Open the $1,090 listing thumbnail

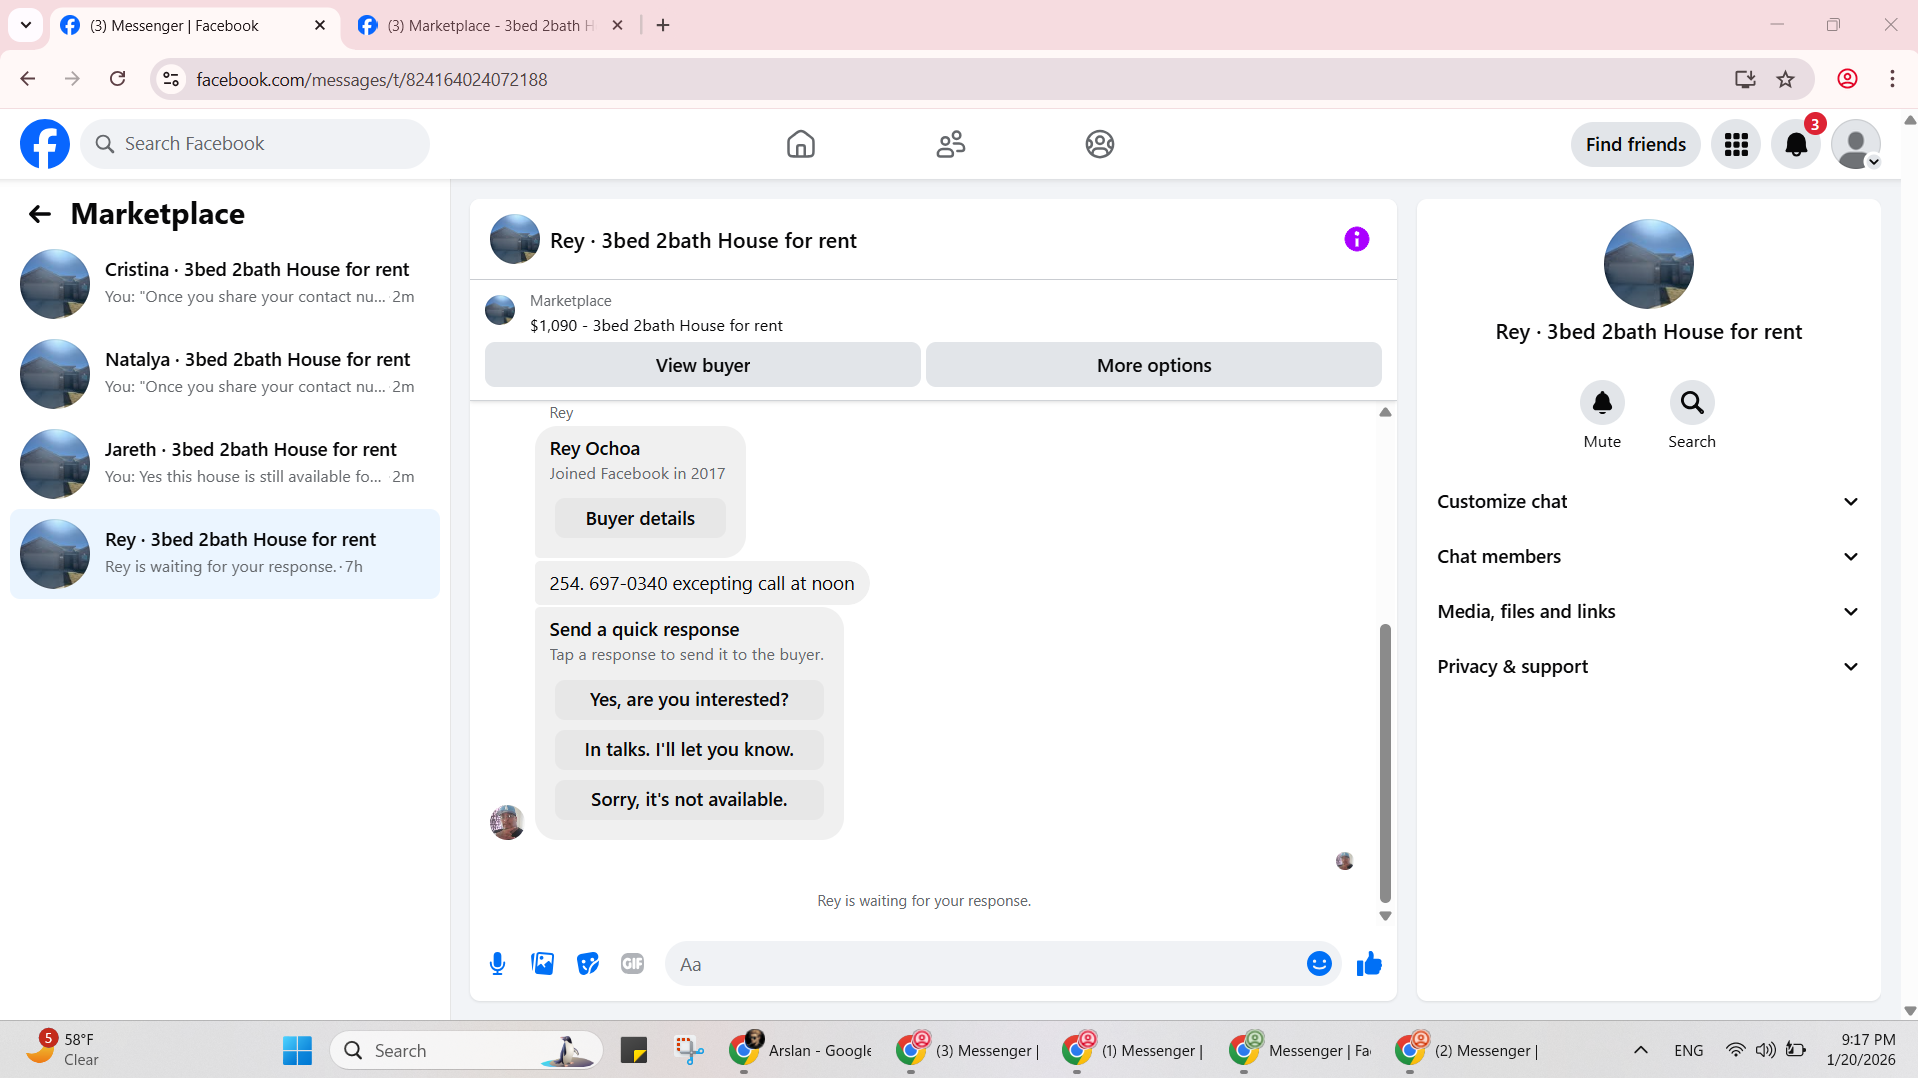click(x=500, y=310)
